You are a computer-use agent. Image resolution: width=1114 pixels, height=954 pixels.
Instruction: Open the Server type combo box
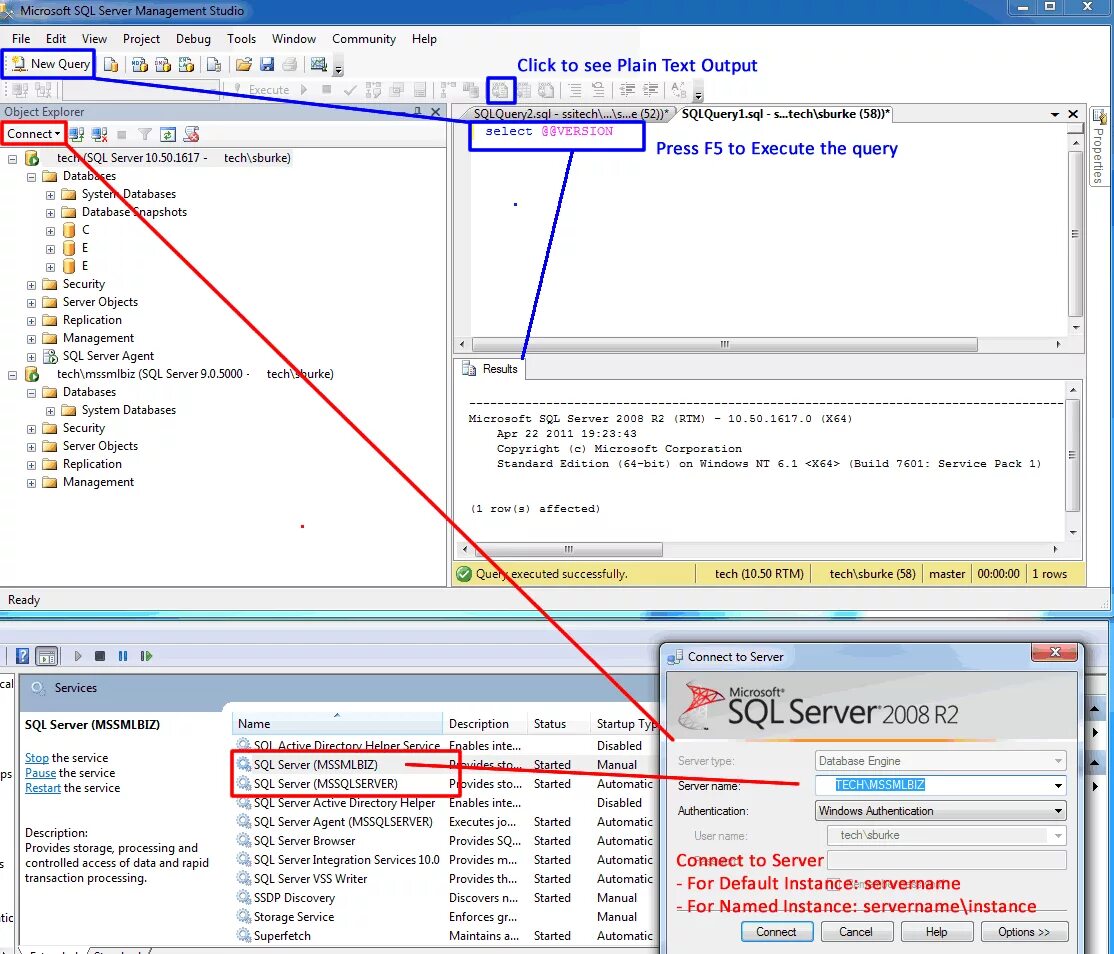[x=941, y=761]
